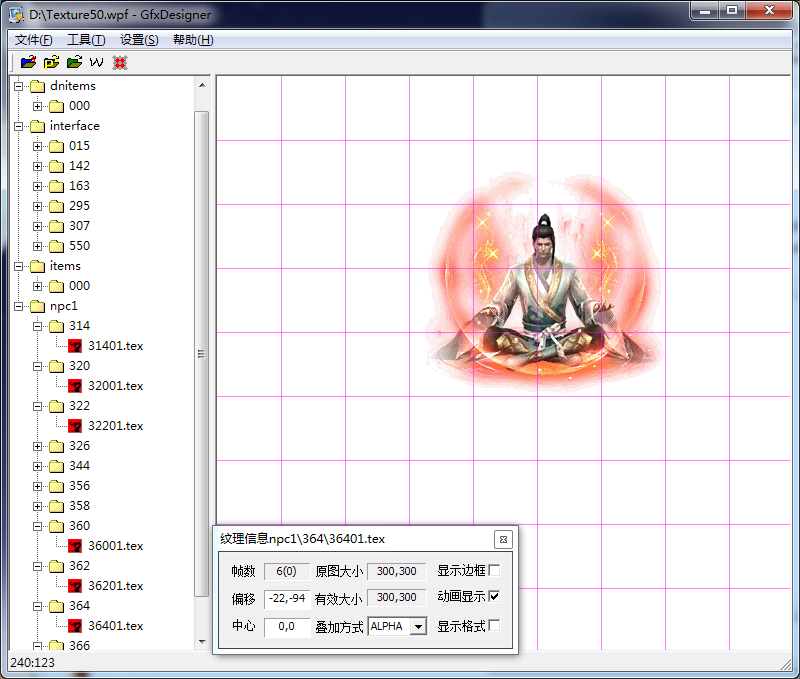This screenshot has width=800, height=679.
Task: Click the interface folder icon
Action: pyautogui.click(x=37, y=126)
